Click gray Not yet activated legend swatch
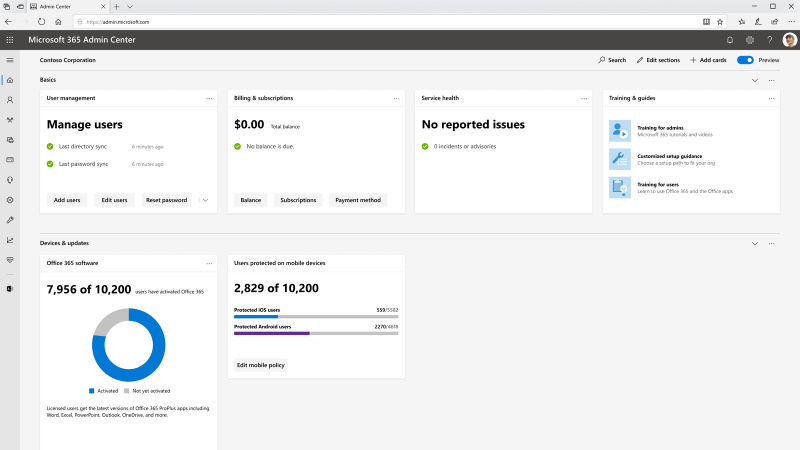 coord(127,391)
